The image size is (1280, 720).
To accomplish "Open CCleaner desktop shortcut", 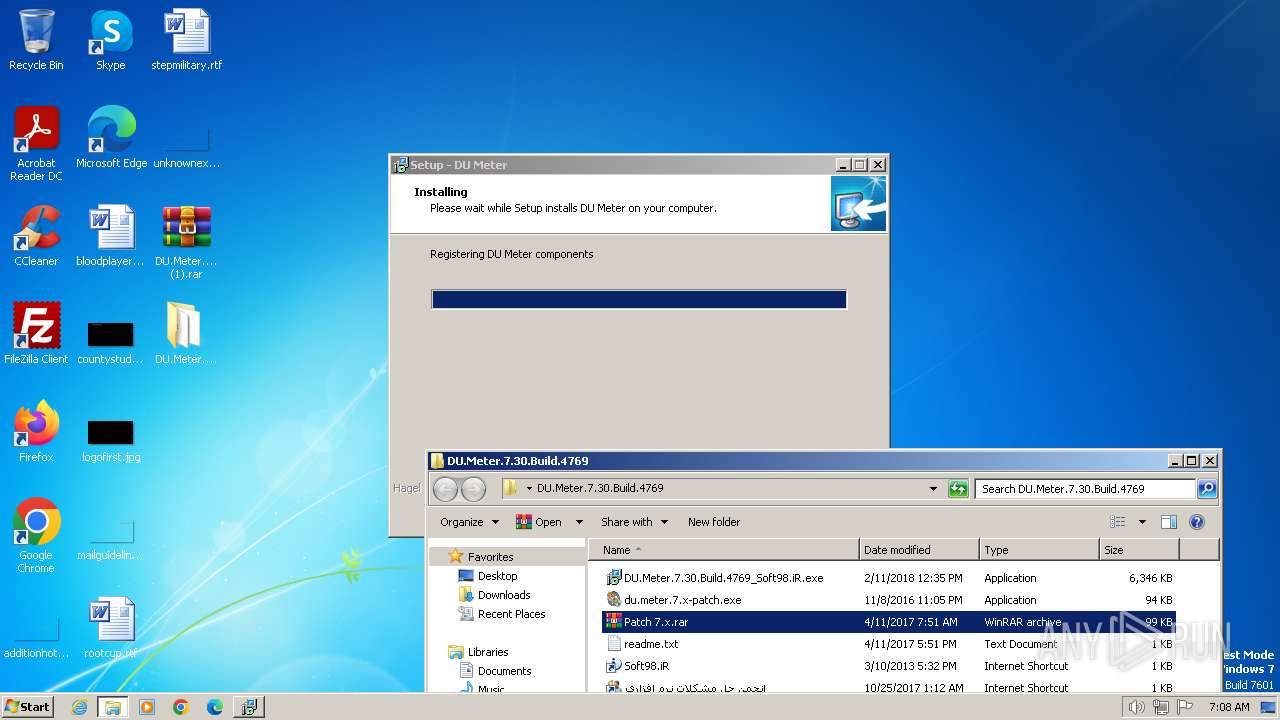I will pos(36,236).
